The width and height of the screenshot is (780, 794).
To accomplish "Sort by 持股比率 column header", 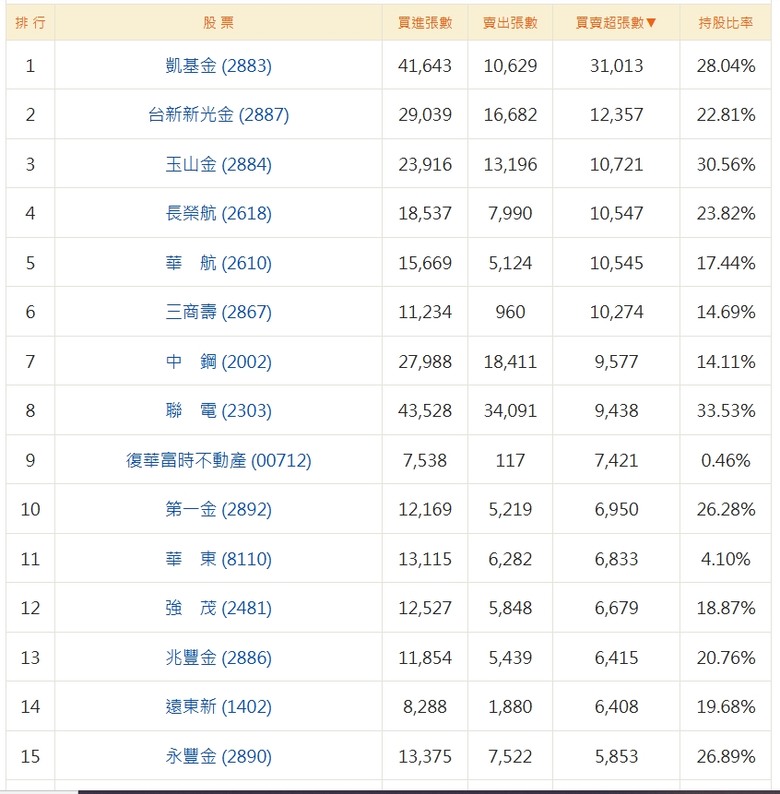I will pyautogui.click(x=725, y=23).
